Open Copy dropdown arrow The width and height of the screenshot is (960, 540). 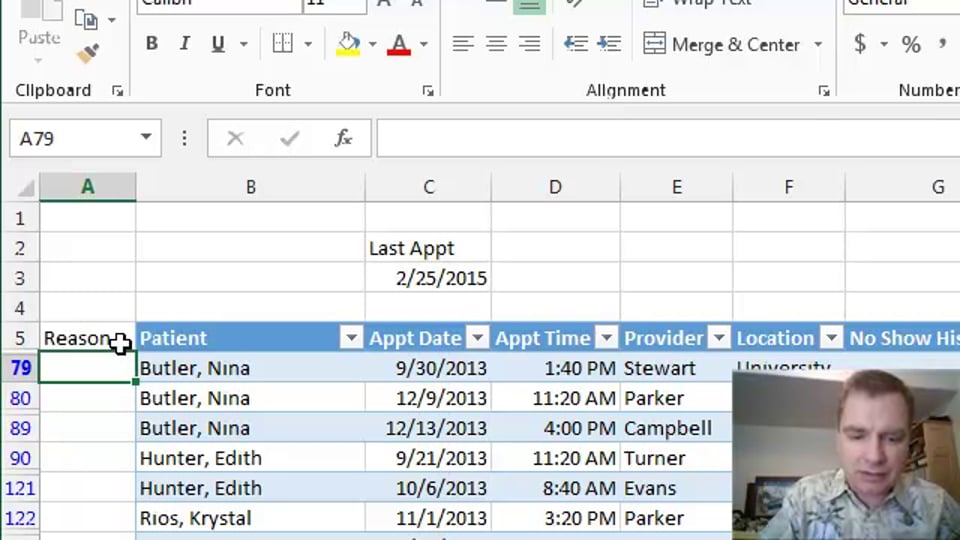[x=112, y=20]
